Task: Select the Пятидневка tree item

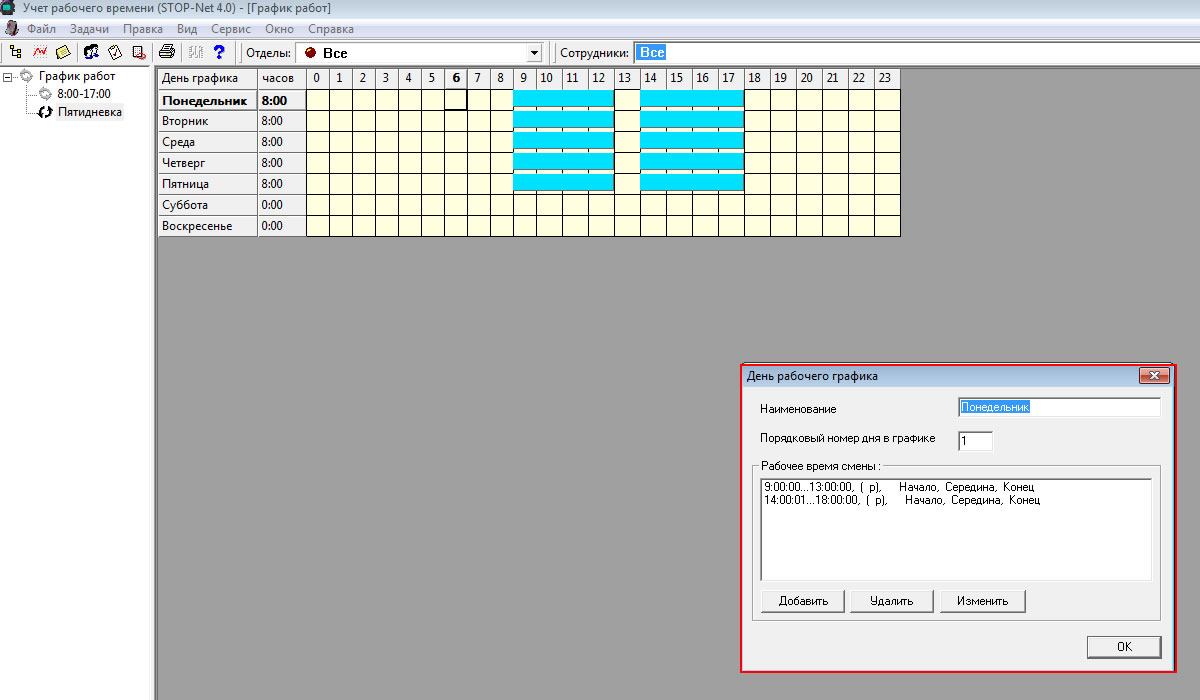Action: coord(89,112)
